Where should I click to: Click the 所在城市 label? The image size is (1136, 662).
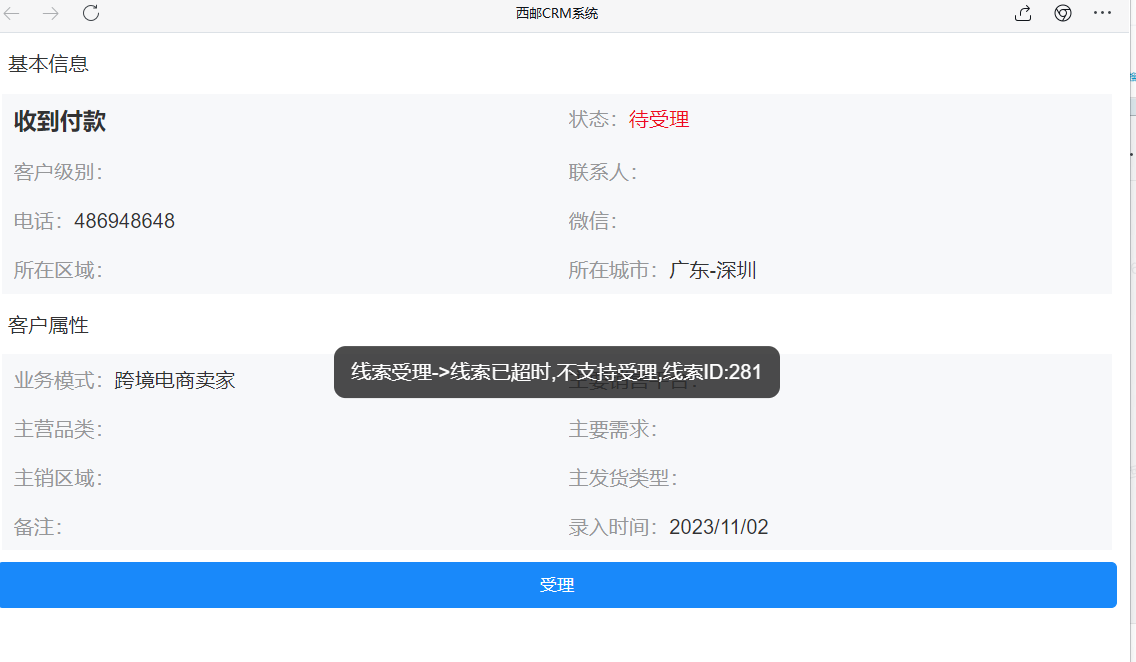coord(612,270)
